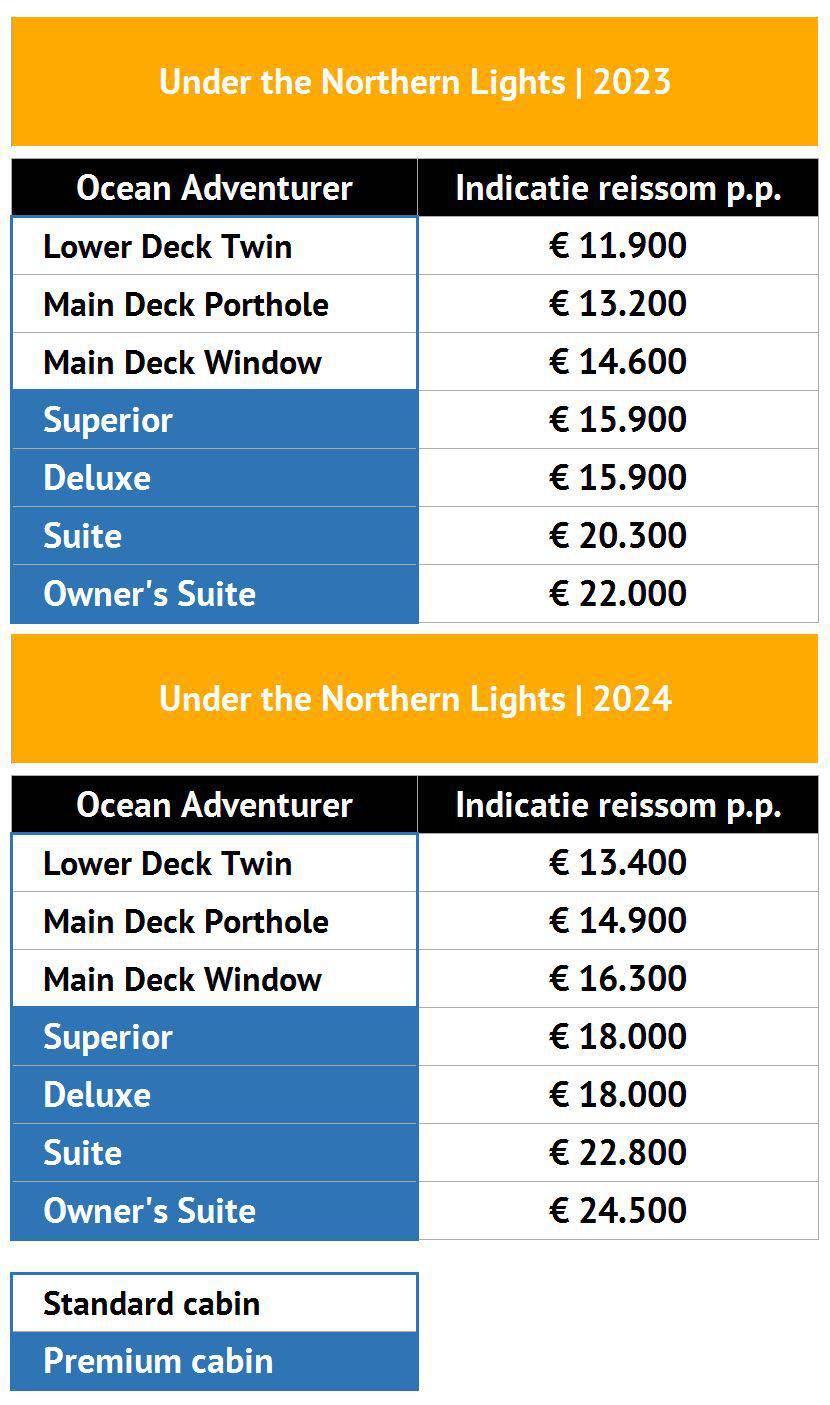Click the € 11.900 price cell
Image resolution: width=830 pixels, height=1405 pixels.
point(618,246)
